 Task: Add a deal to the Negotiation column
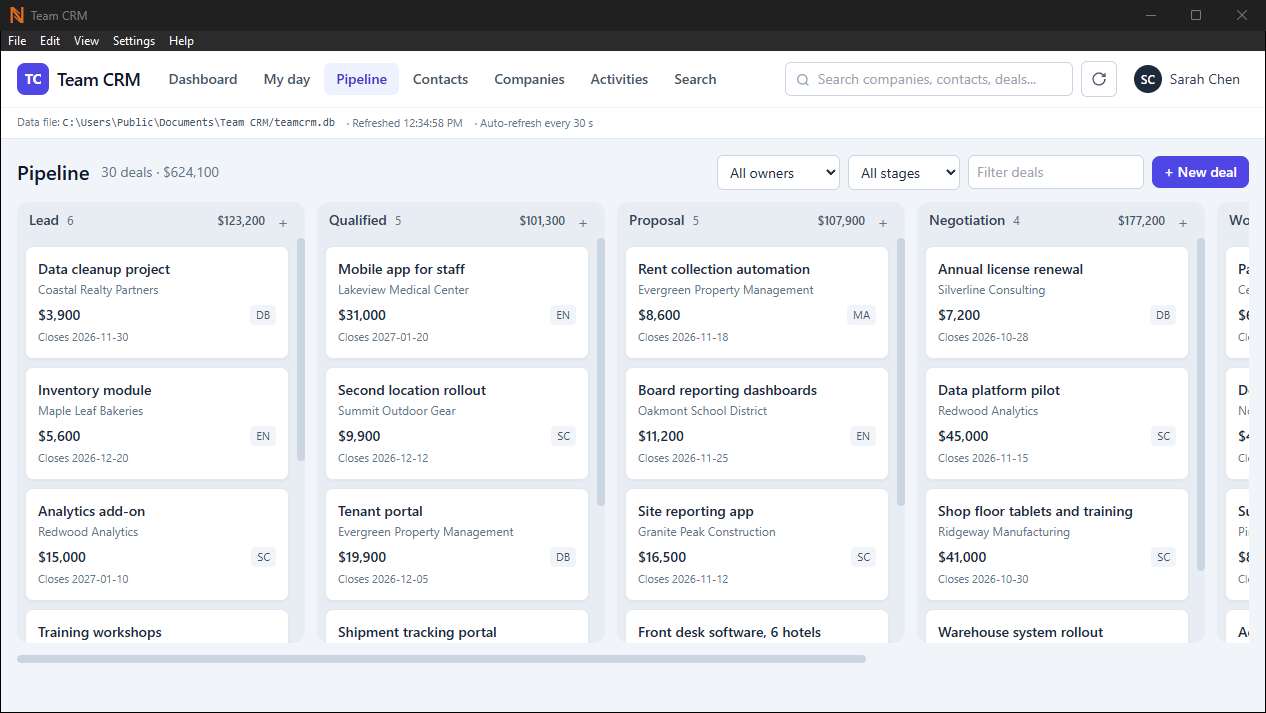(x=1183, y=222)
